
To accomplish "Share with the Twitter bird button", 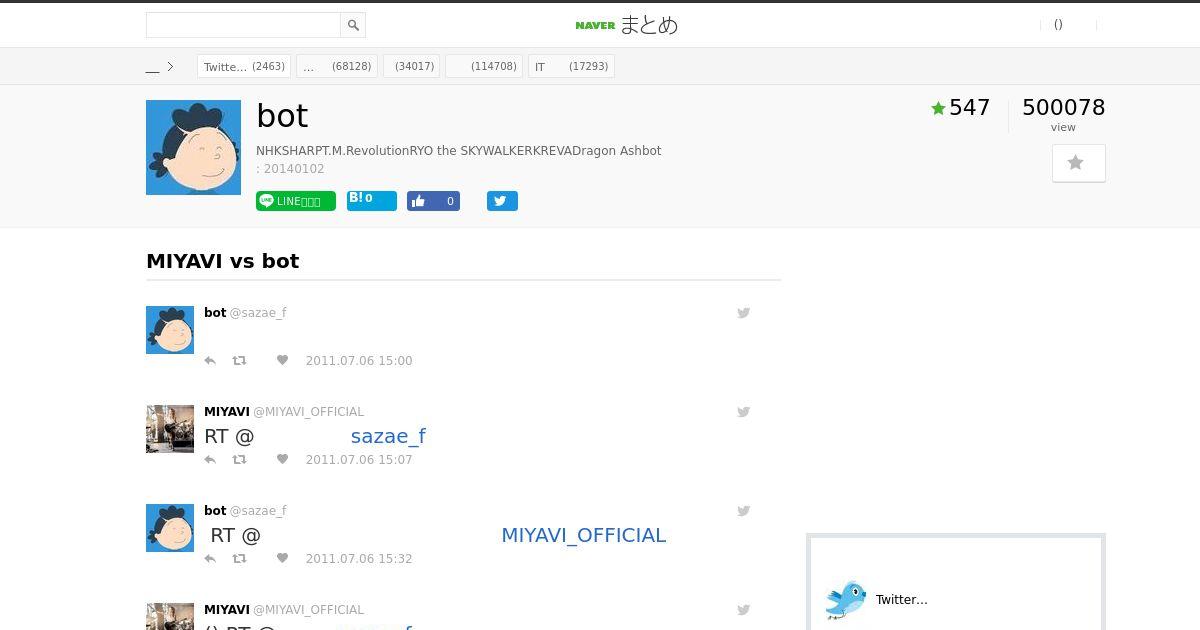I will [502, 201].
